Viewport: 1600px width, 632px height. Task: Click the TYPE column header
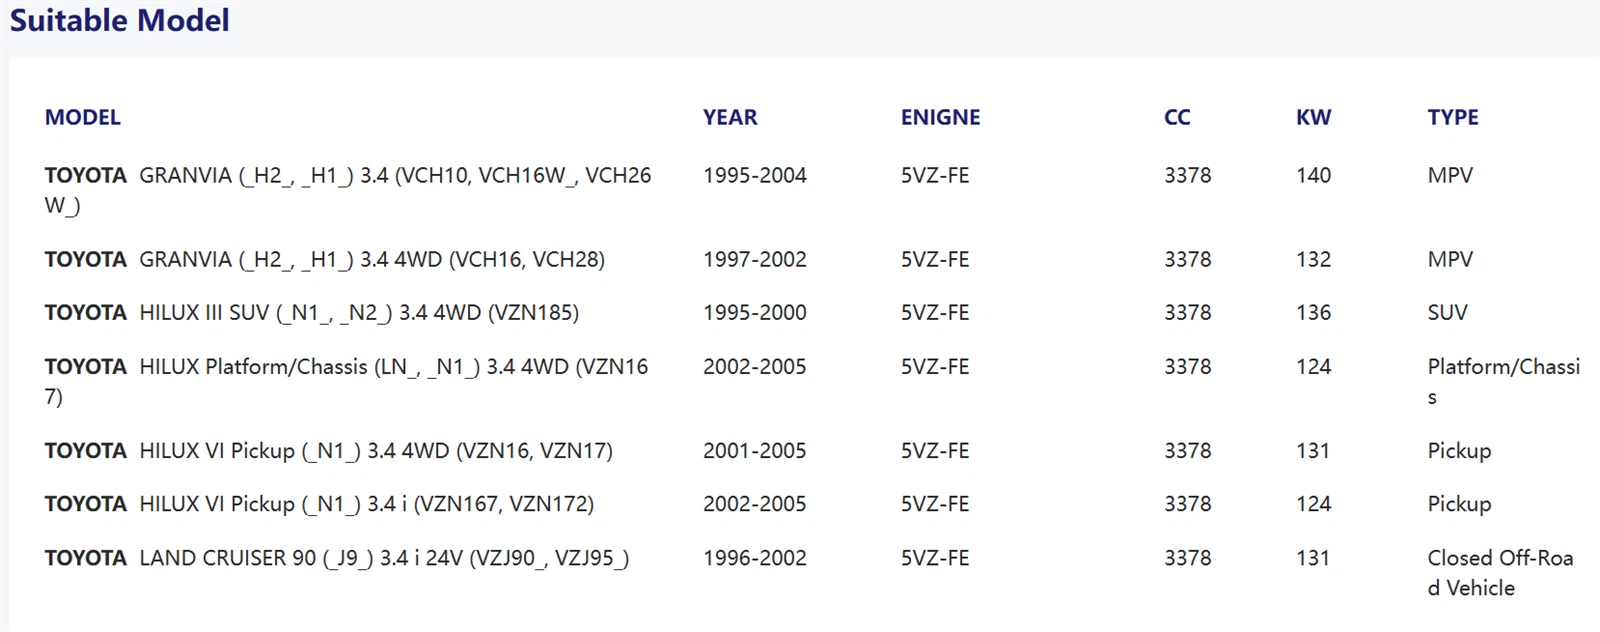1452,117
